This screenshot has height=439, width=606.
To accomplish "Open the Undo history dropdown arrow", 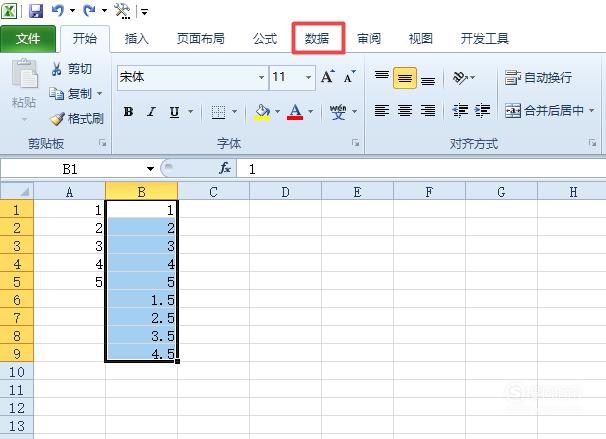I will (72, 11).
